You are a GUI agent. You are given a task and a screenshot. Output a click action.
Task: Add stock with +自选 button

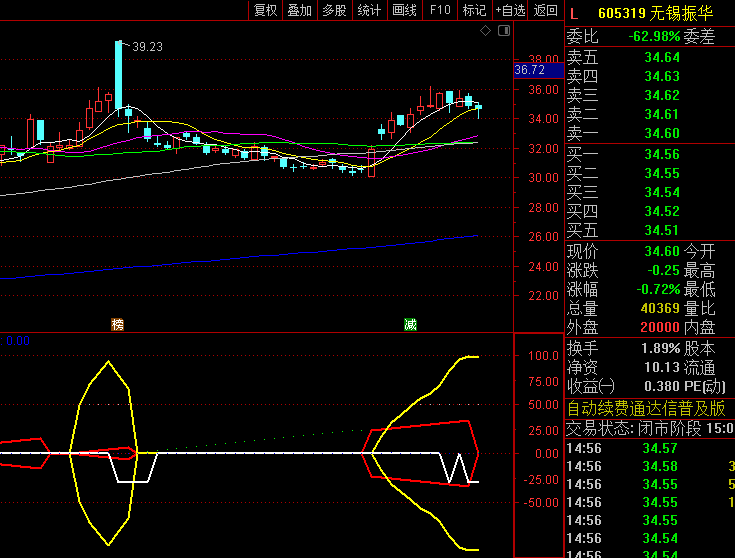510,10
